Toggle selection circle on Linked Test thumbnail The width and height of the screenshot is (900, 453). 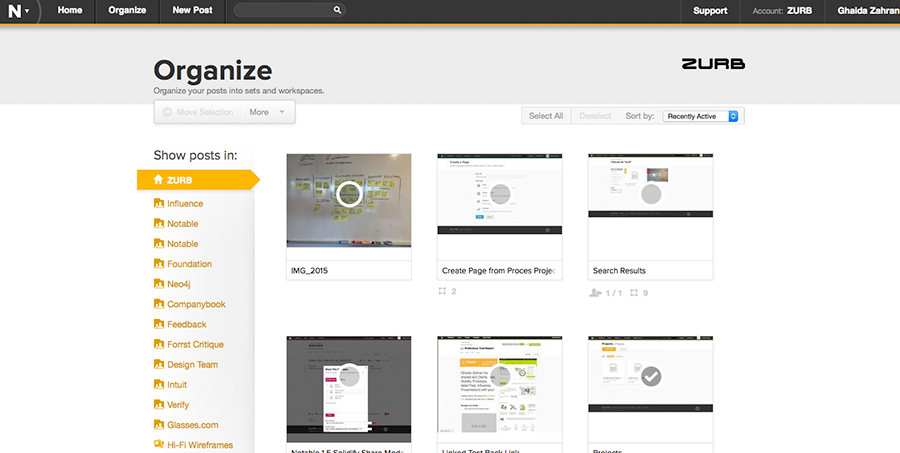(500, 376)
